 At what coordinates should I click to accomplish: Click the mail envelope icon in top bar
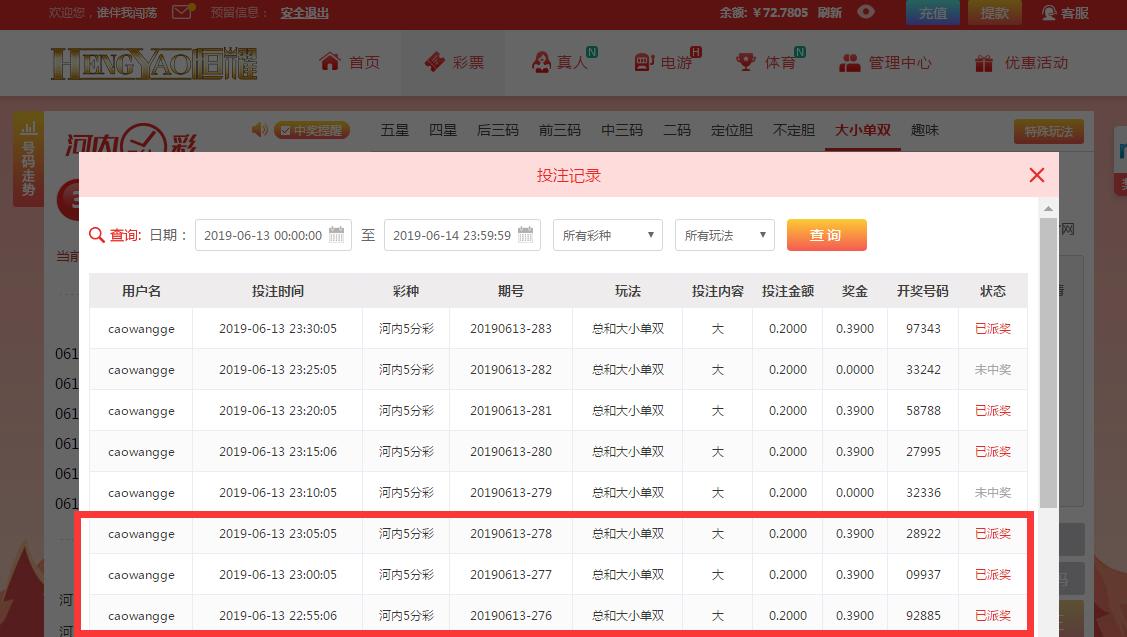[183, 12]
